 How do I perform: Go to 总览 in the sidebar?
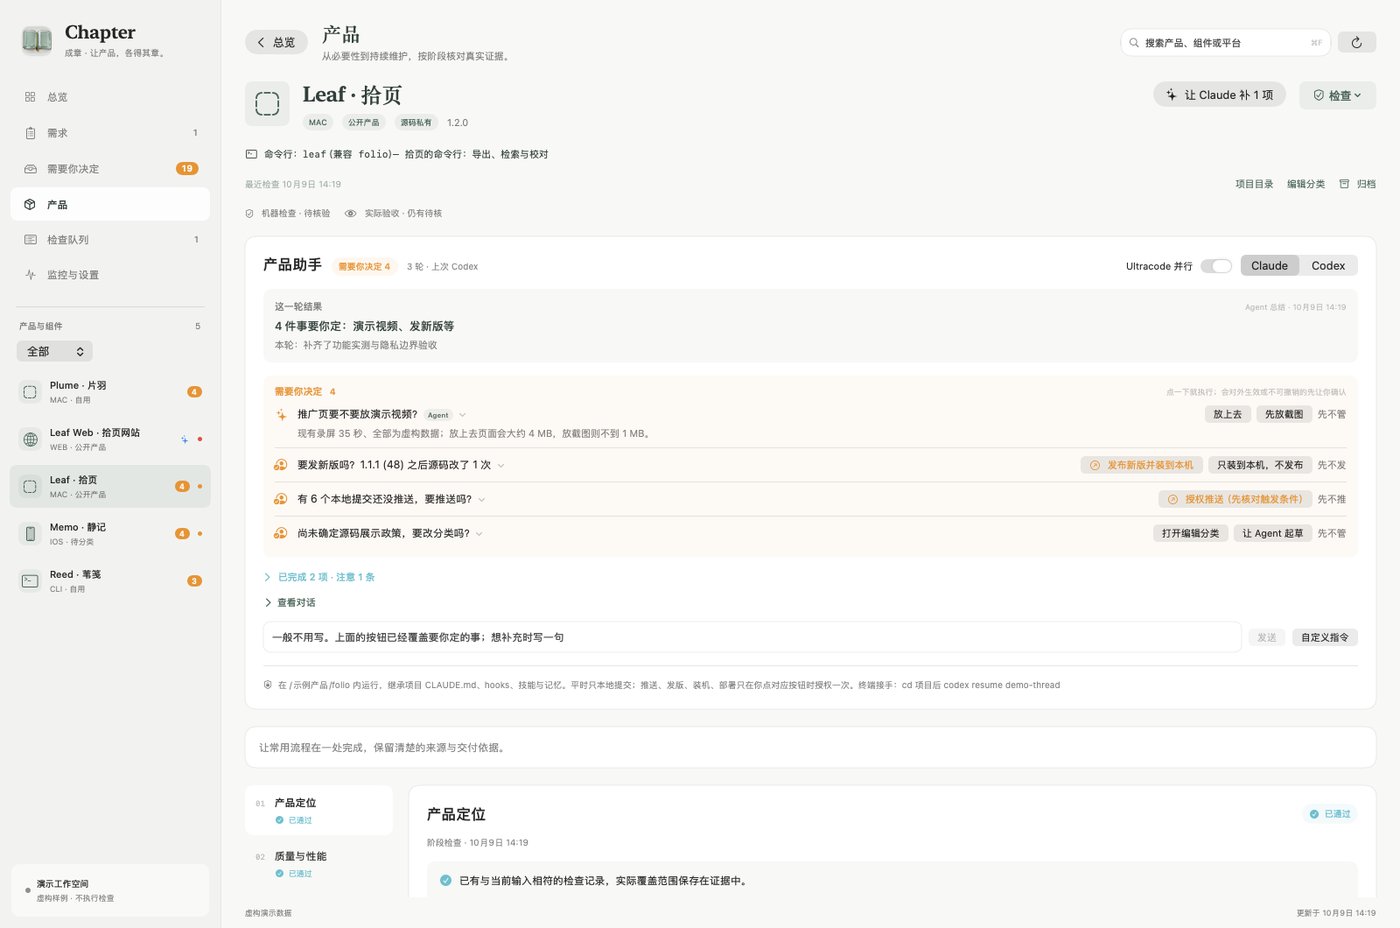(110, 97)
